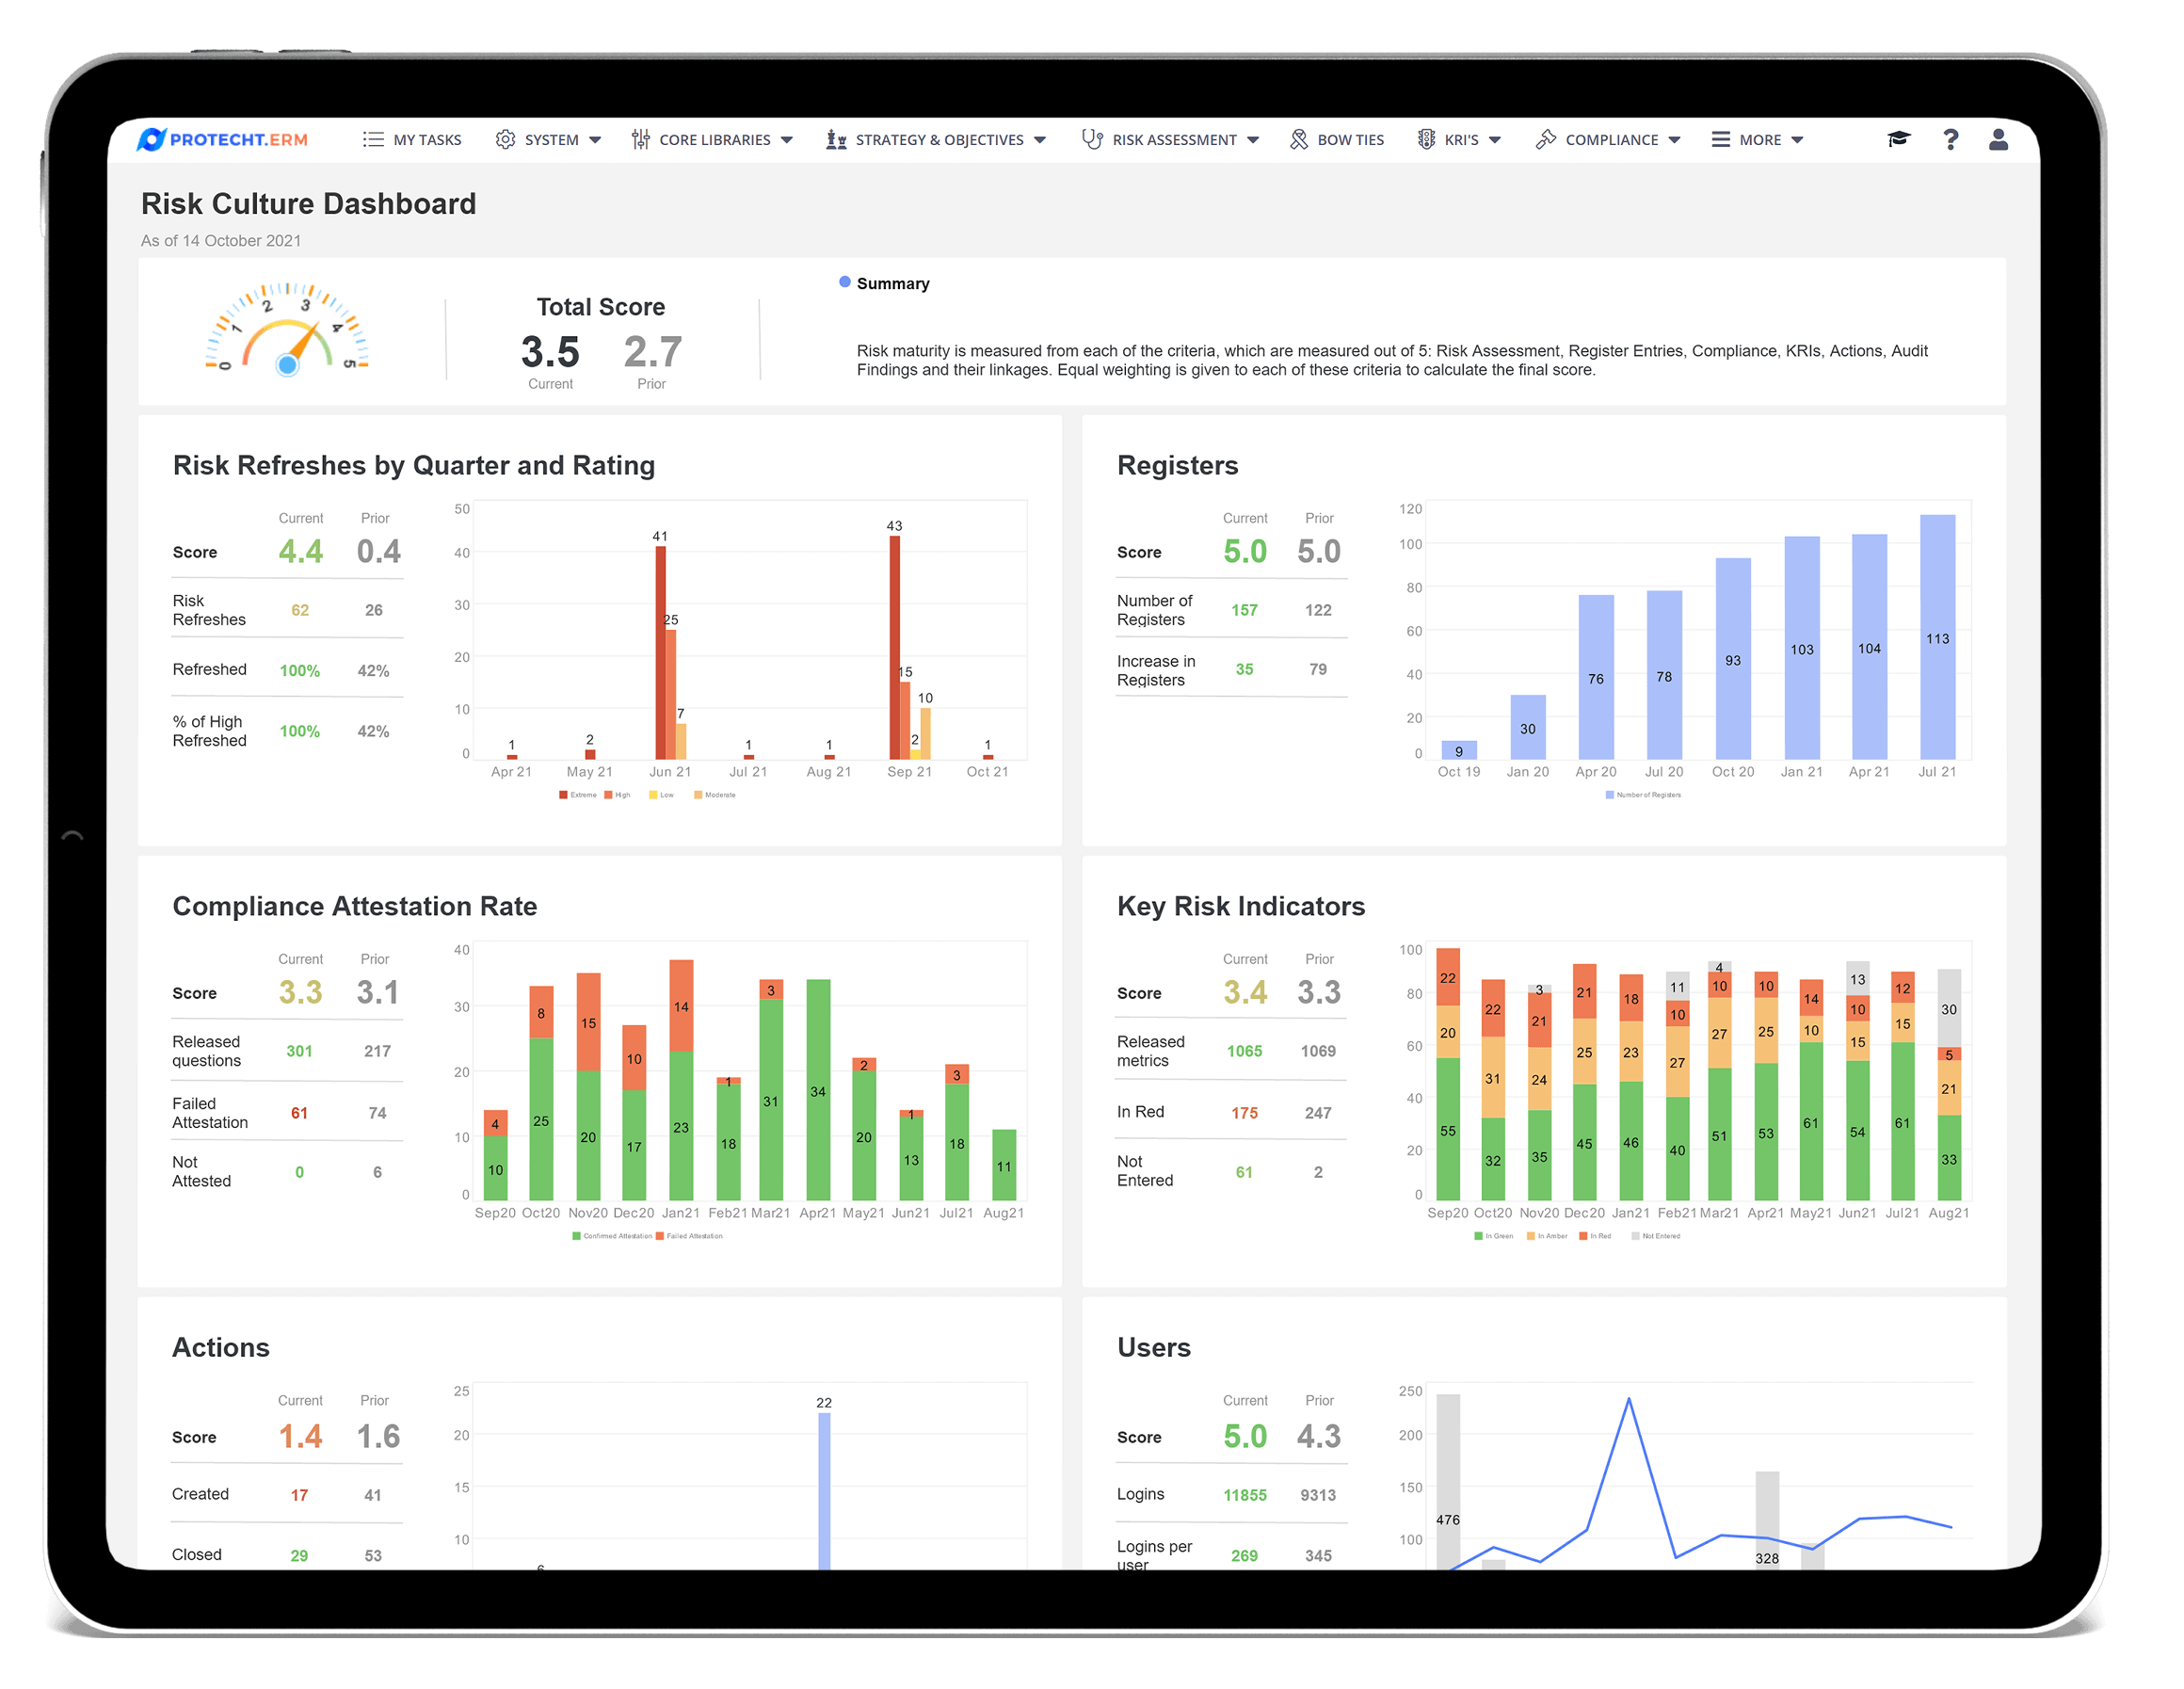Viewport: 2184px width, 1689px height.
Task: Open training via the graduation cap icon
Action: 1898,140
